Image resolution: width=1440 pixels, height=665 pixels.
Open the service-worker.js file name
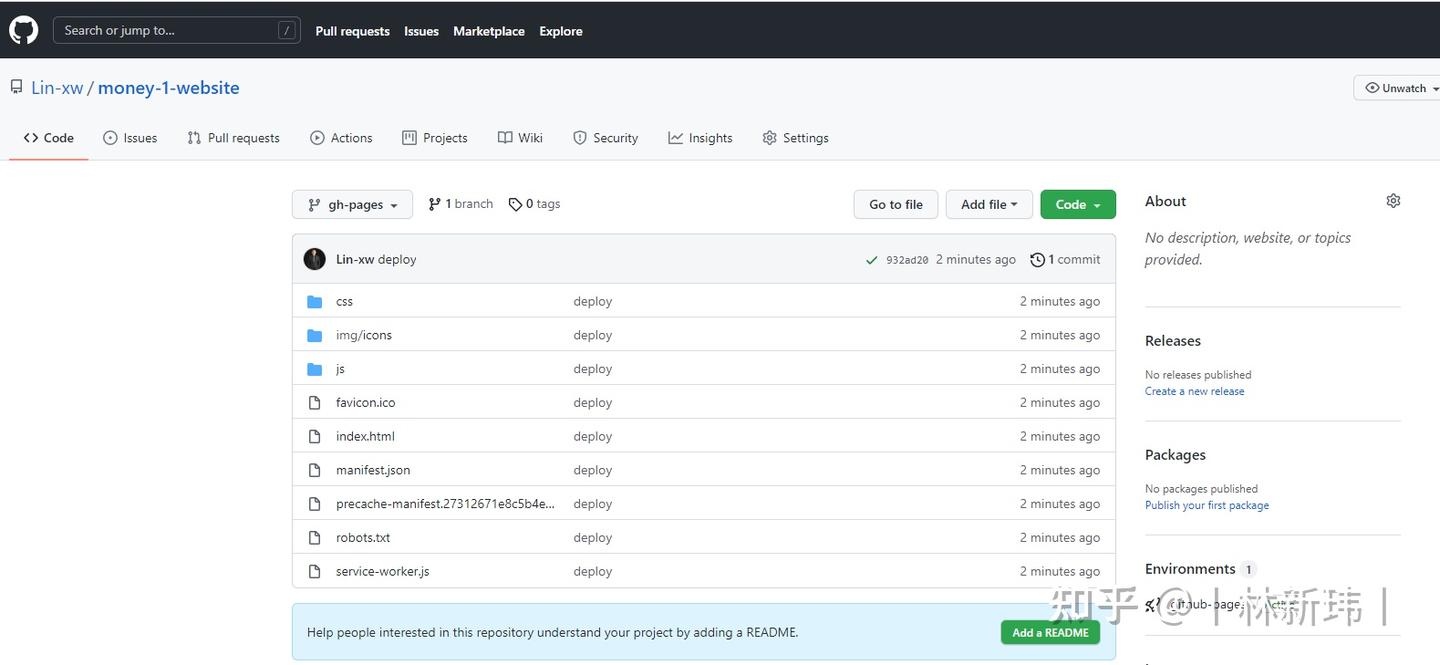[383, 572]
